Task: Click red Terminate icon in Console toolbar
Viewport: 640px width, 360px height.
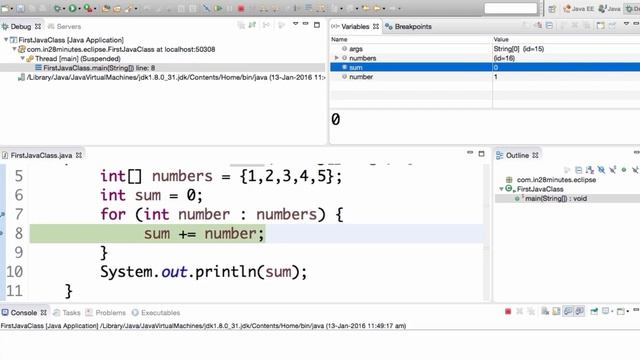Action: click(508, 311)
